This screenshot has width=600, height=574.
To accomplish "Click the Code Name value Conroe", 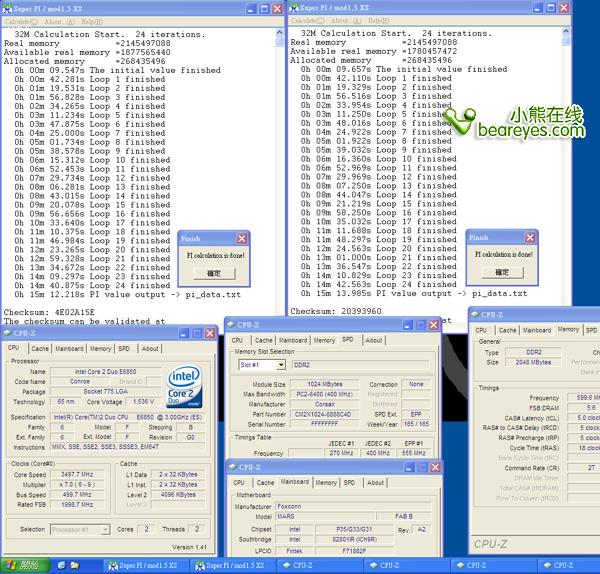I will click(x=80, y=382).
